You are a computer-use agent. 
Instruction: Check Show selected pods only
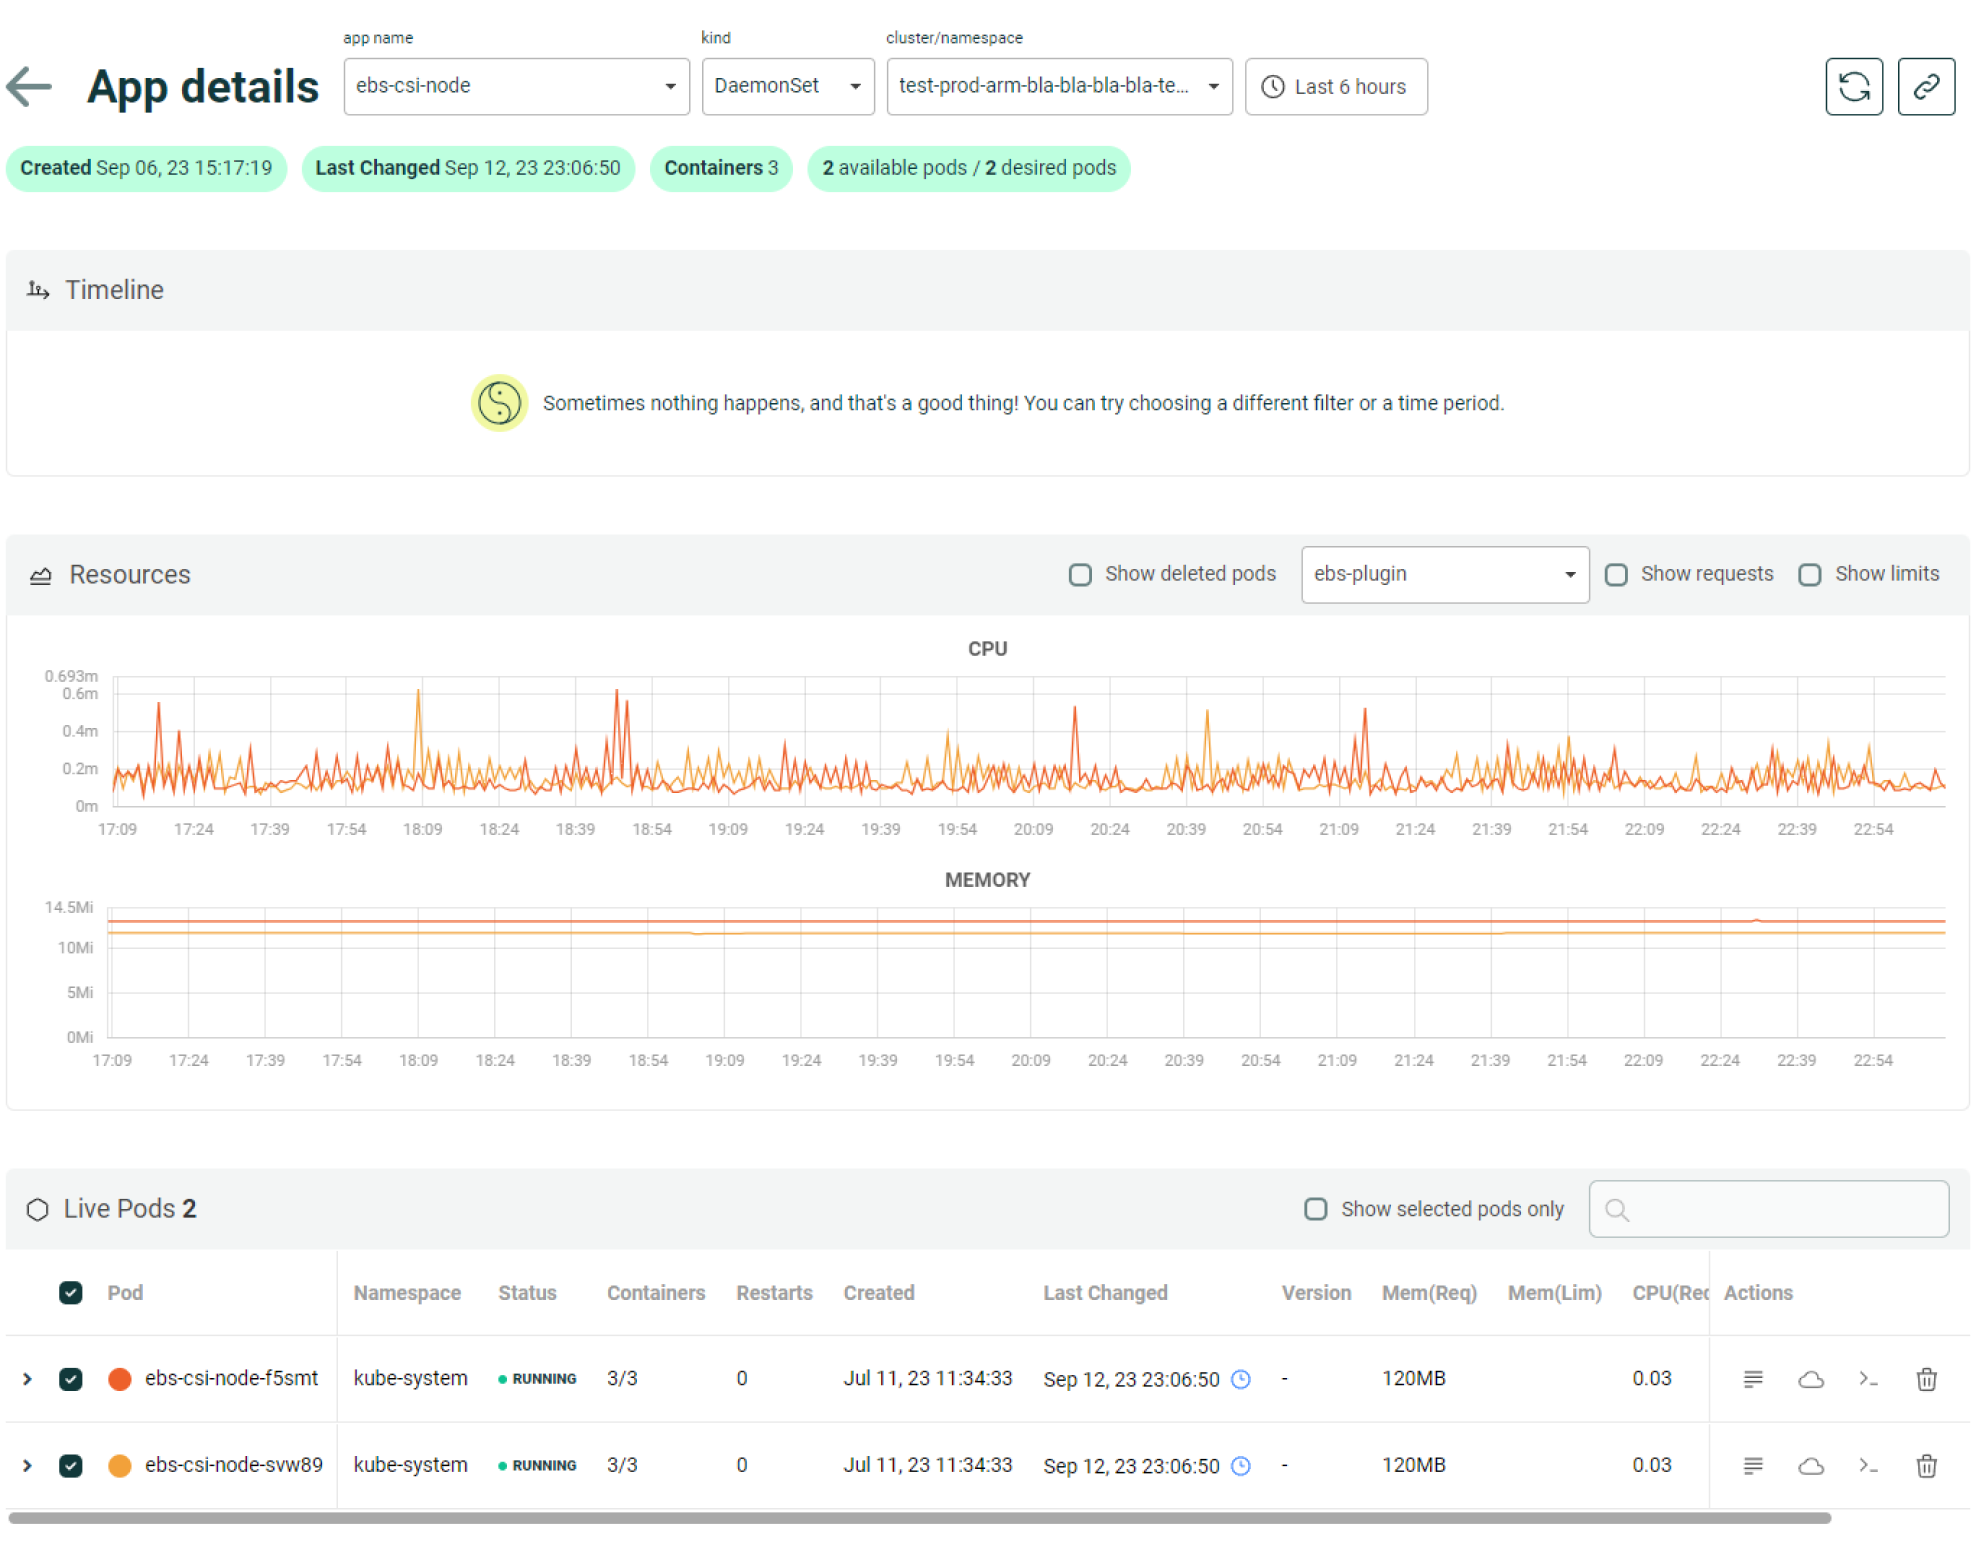click(x=1315, y=1209)
